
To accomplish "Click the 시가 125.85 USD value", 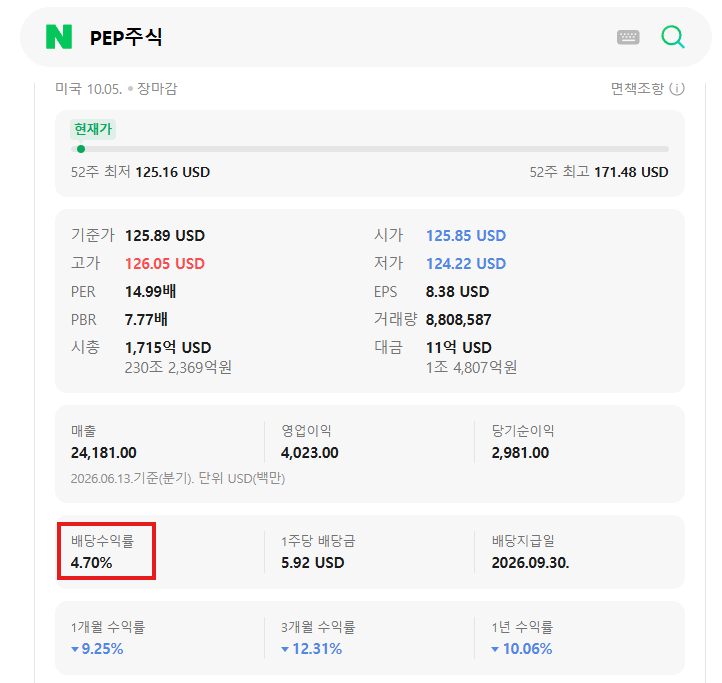I will click(x=466, y=236).
